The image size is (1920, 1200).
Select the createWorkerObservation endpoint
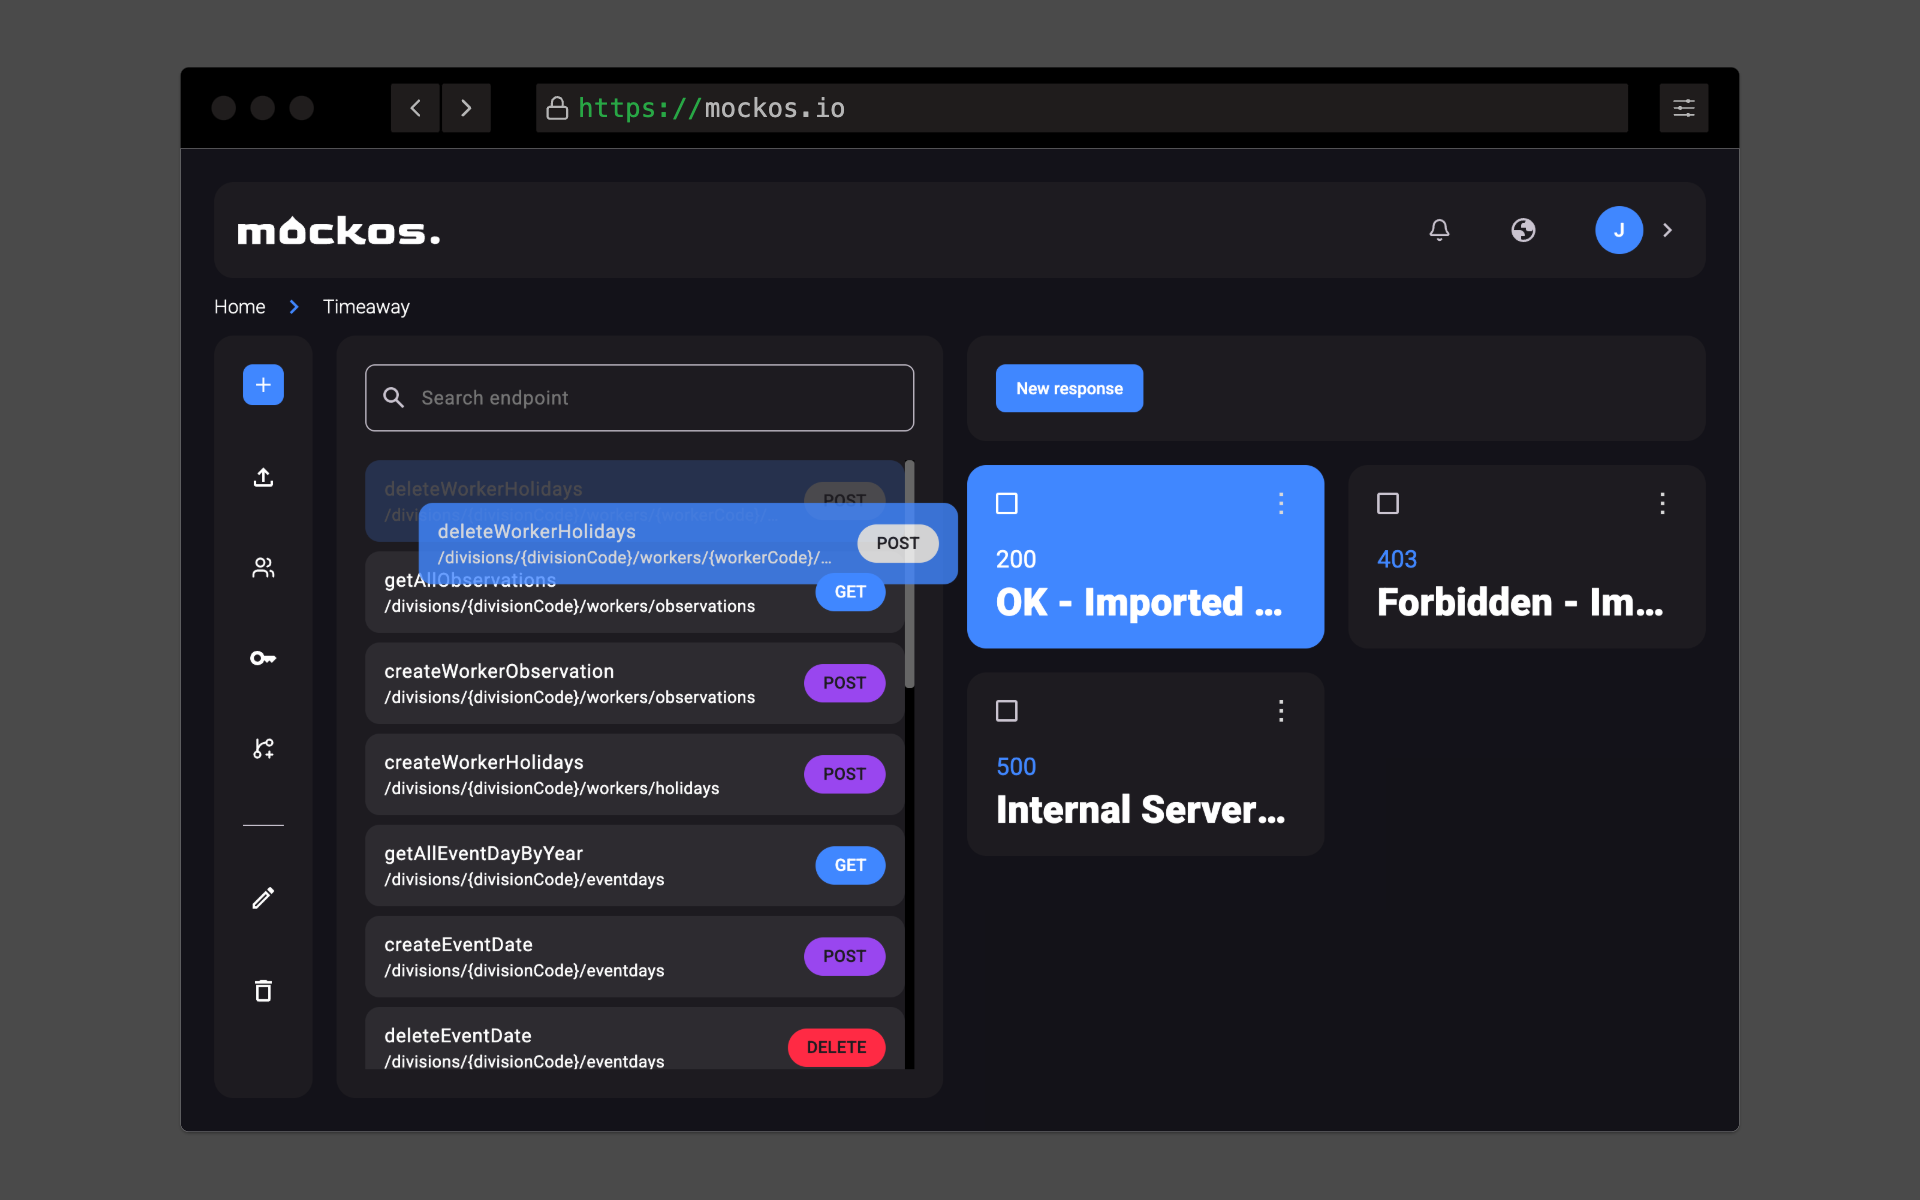click(634, 683)
